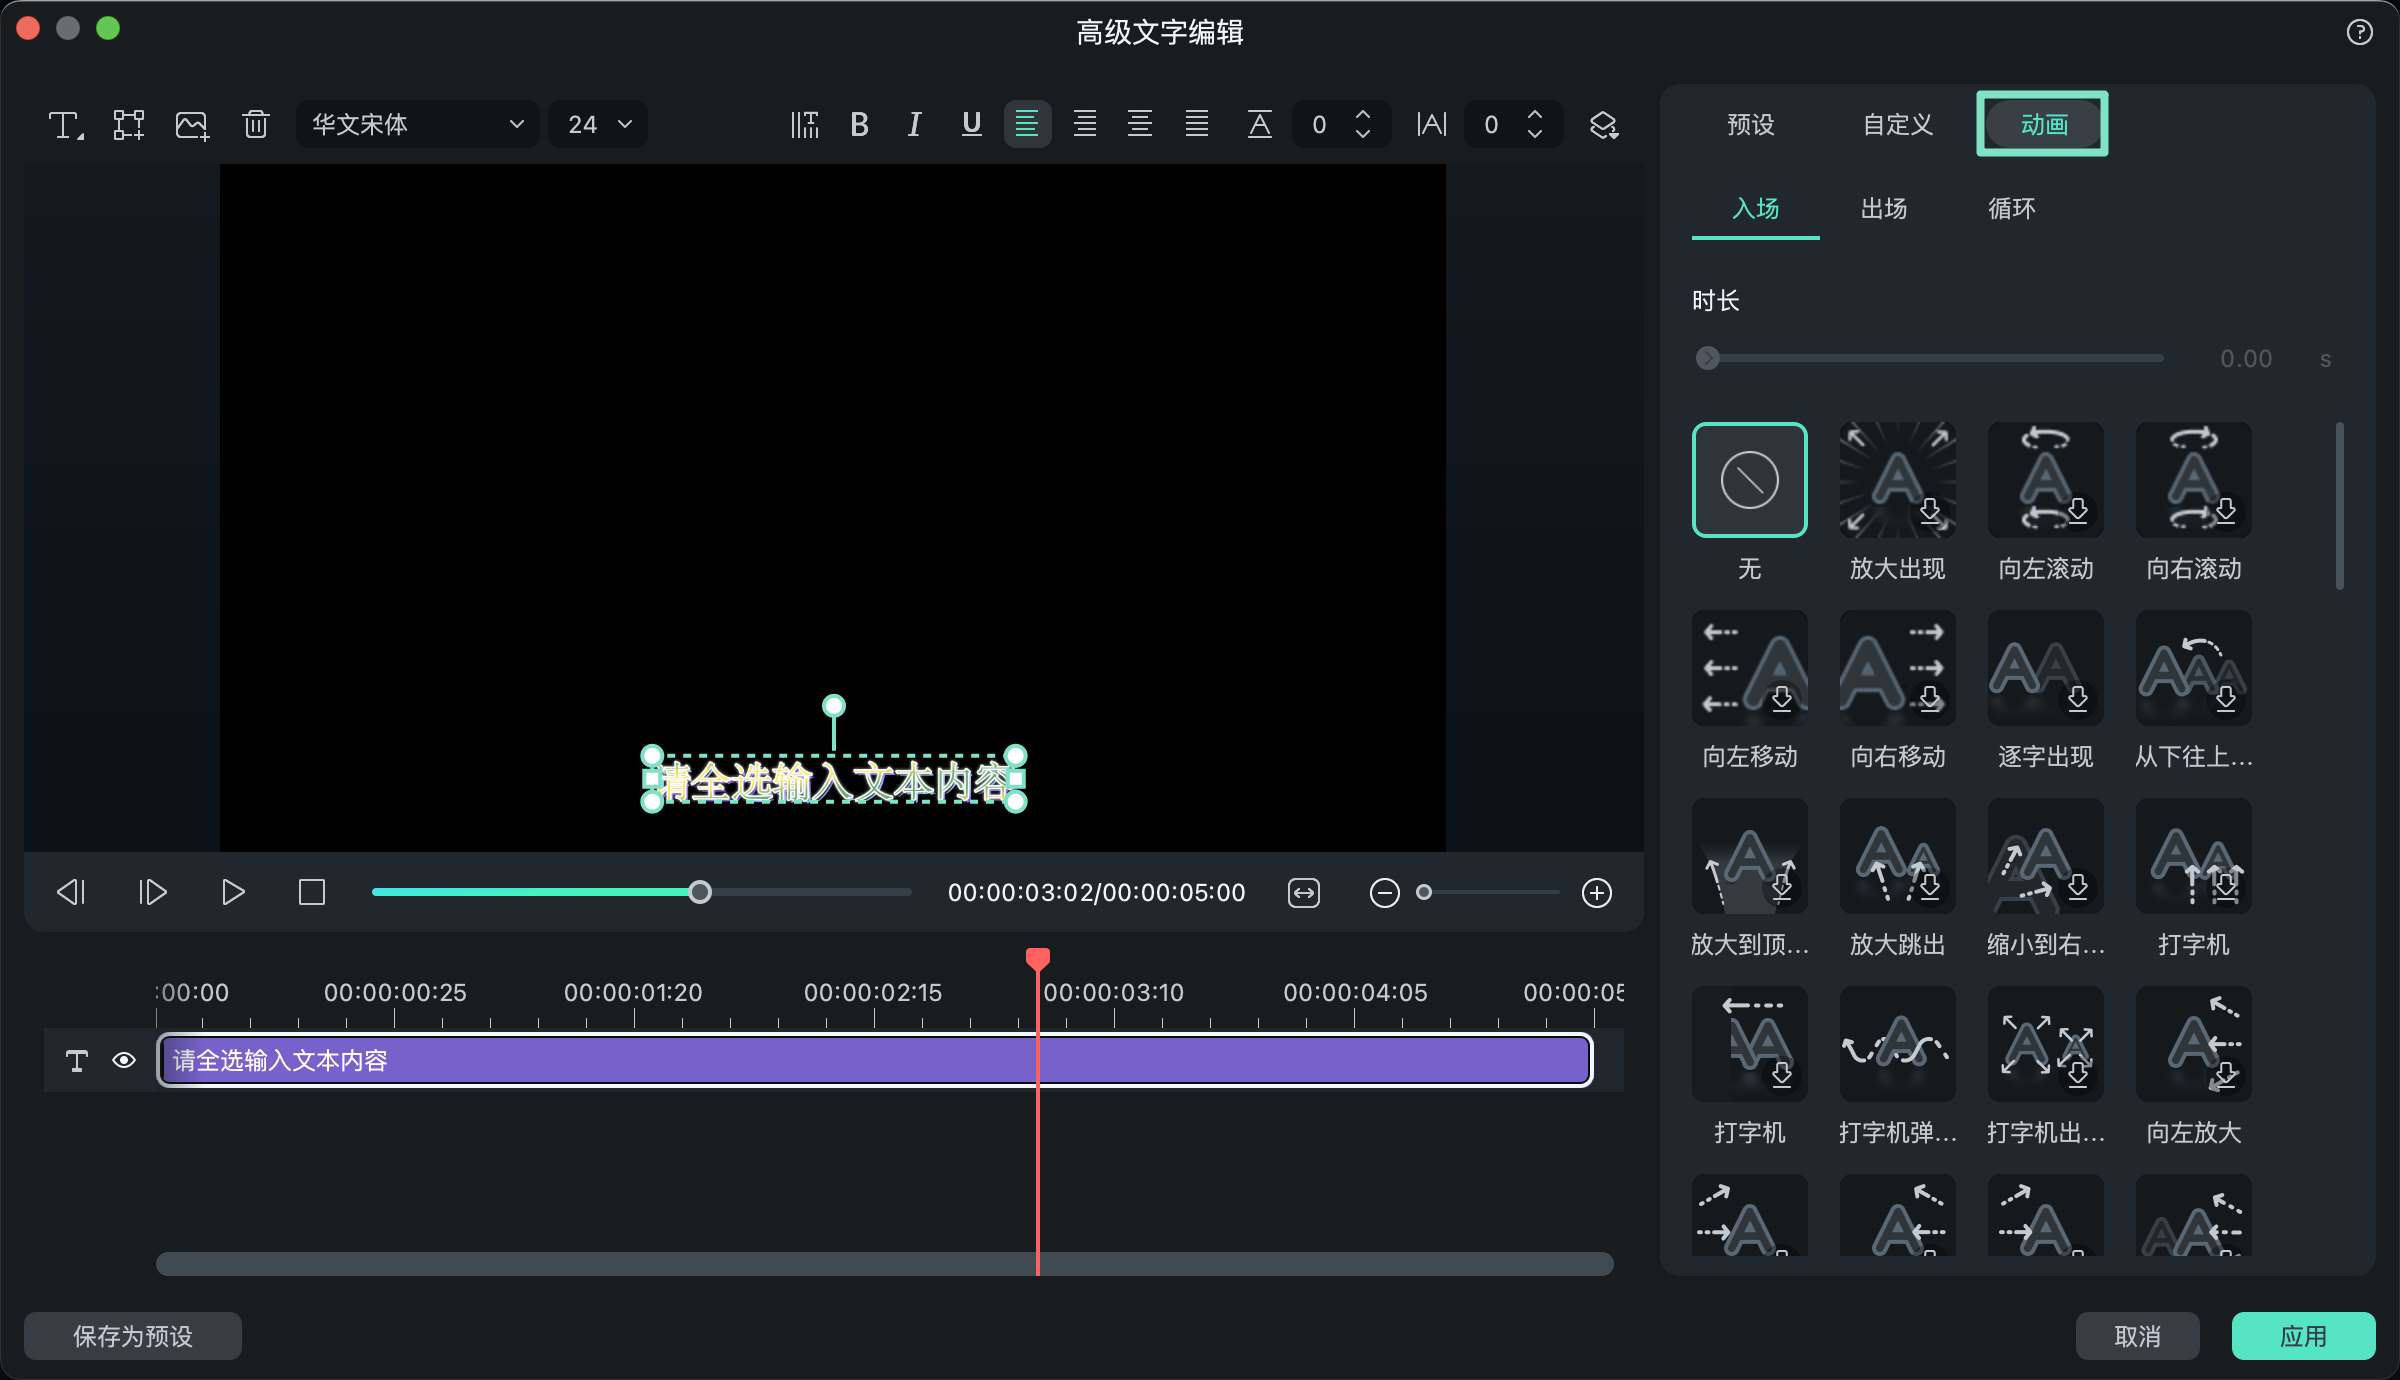Viewport: 2400px width, 1380px height.
Task: Click the trash delete icon
Action: (256, 125)
